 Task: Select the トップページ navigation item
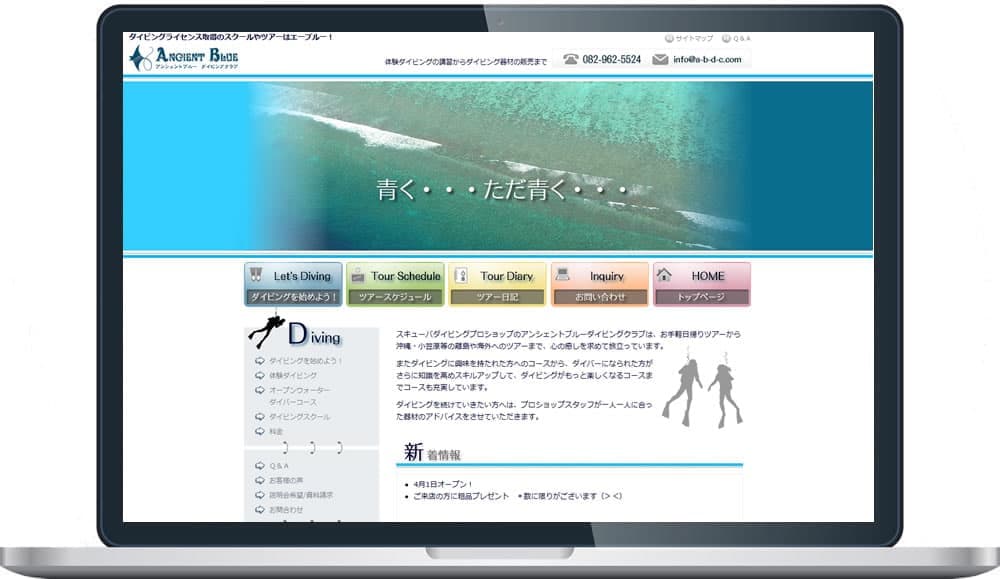(701, 297)
